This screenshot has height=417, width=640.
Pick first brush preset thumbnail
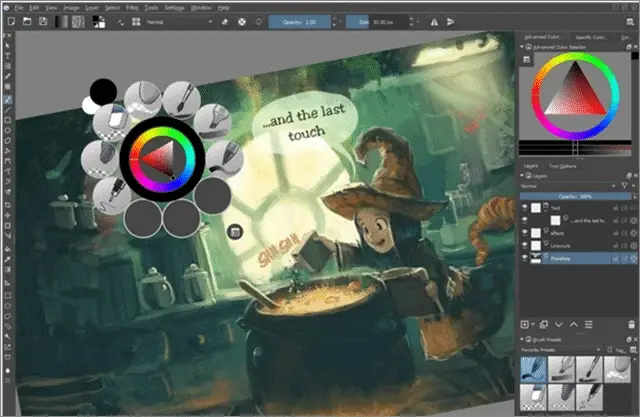click(x=533, y=369)
